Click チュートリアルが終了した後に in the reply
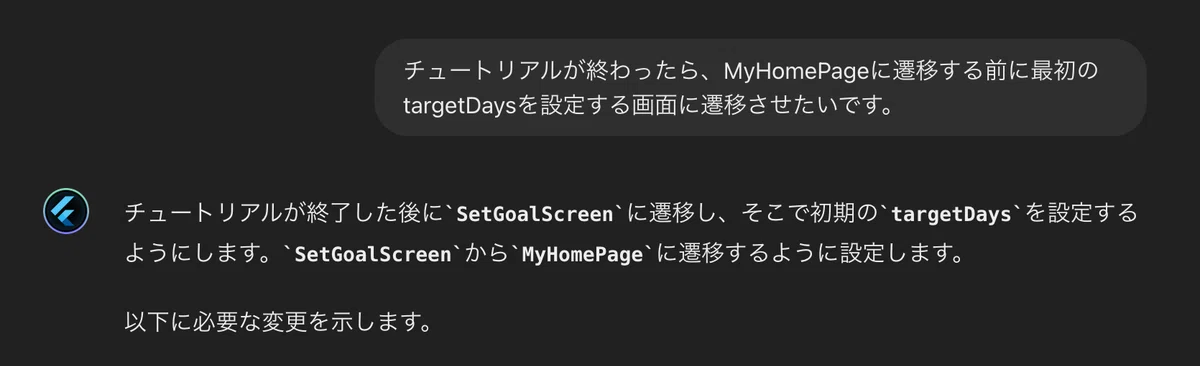This screenshot has height=366, width=1200. pyautogui.click(x=284, y=214)
